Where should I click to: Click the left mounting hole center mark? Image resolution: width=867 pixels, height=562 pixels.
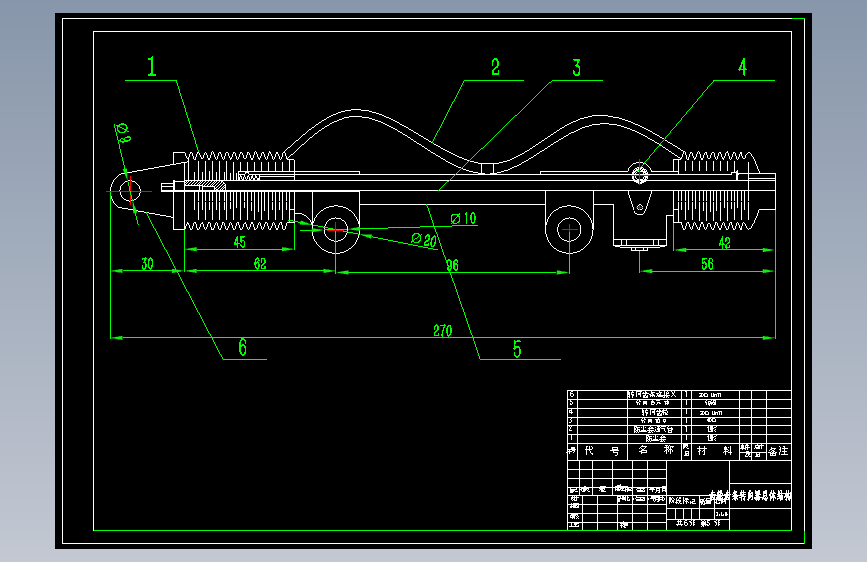(336, 229)
